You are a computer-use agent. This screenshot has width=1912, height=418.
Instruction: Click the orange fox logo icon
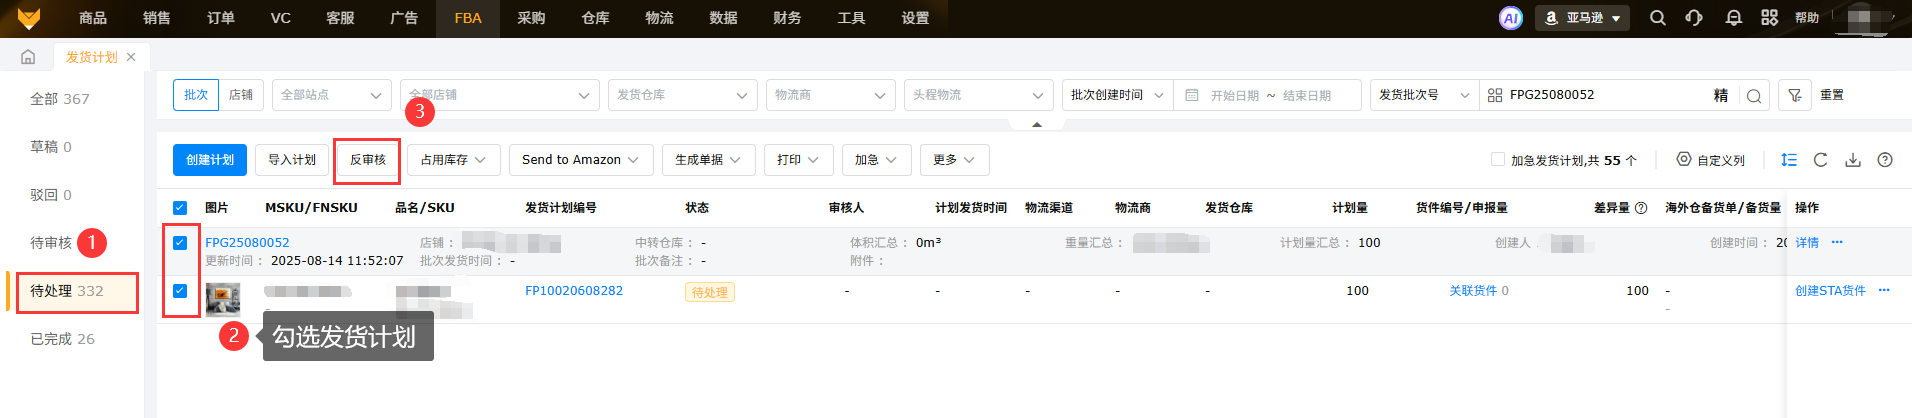28,18
